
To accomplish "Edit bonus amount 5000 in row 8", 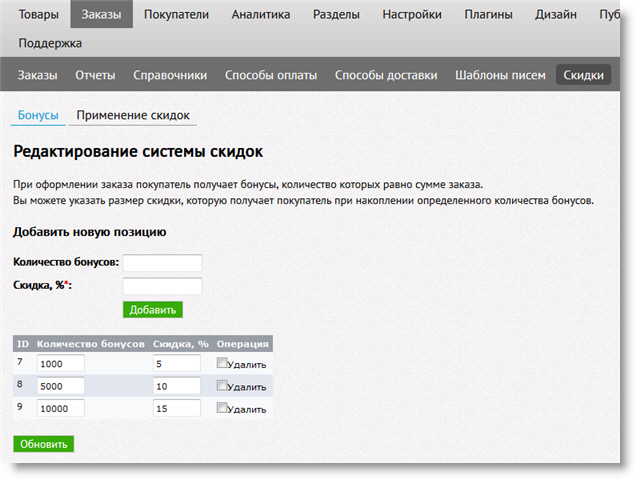I will coord(60,385).
